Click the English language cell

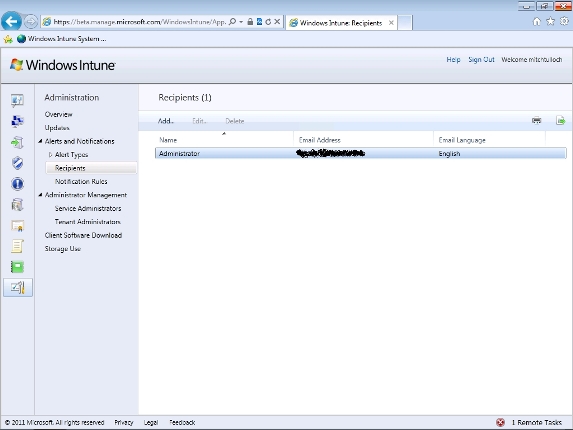[449, 154]
